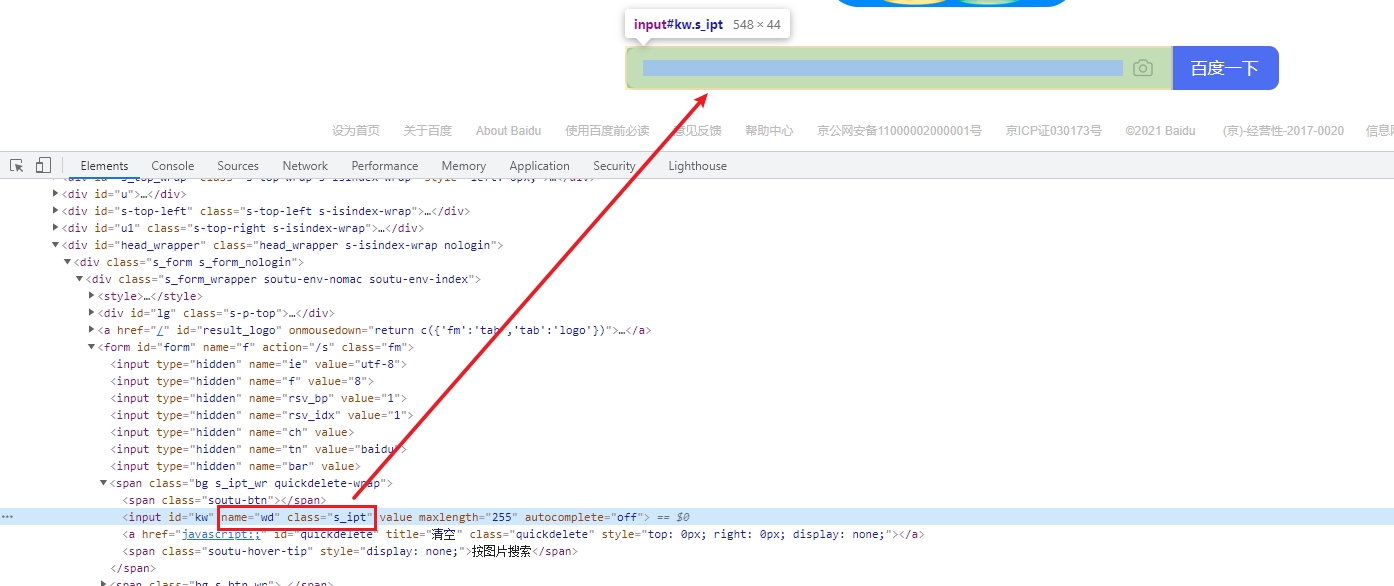The width and height of the screenshot is (1394, 586).
Task: Open the 京公网安备11000002000001号 link
Action: click(899, 130)
